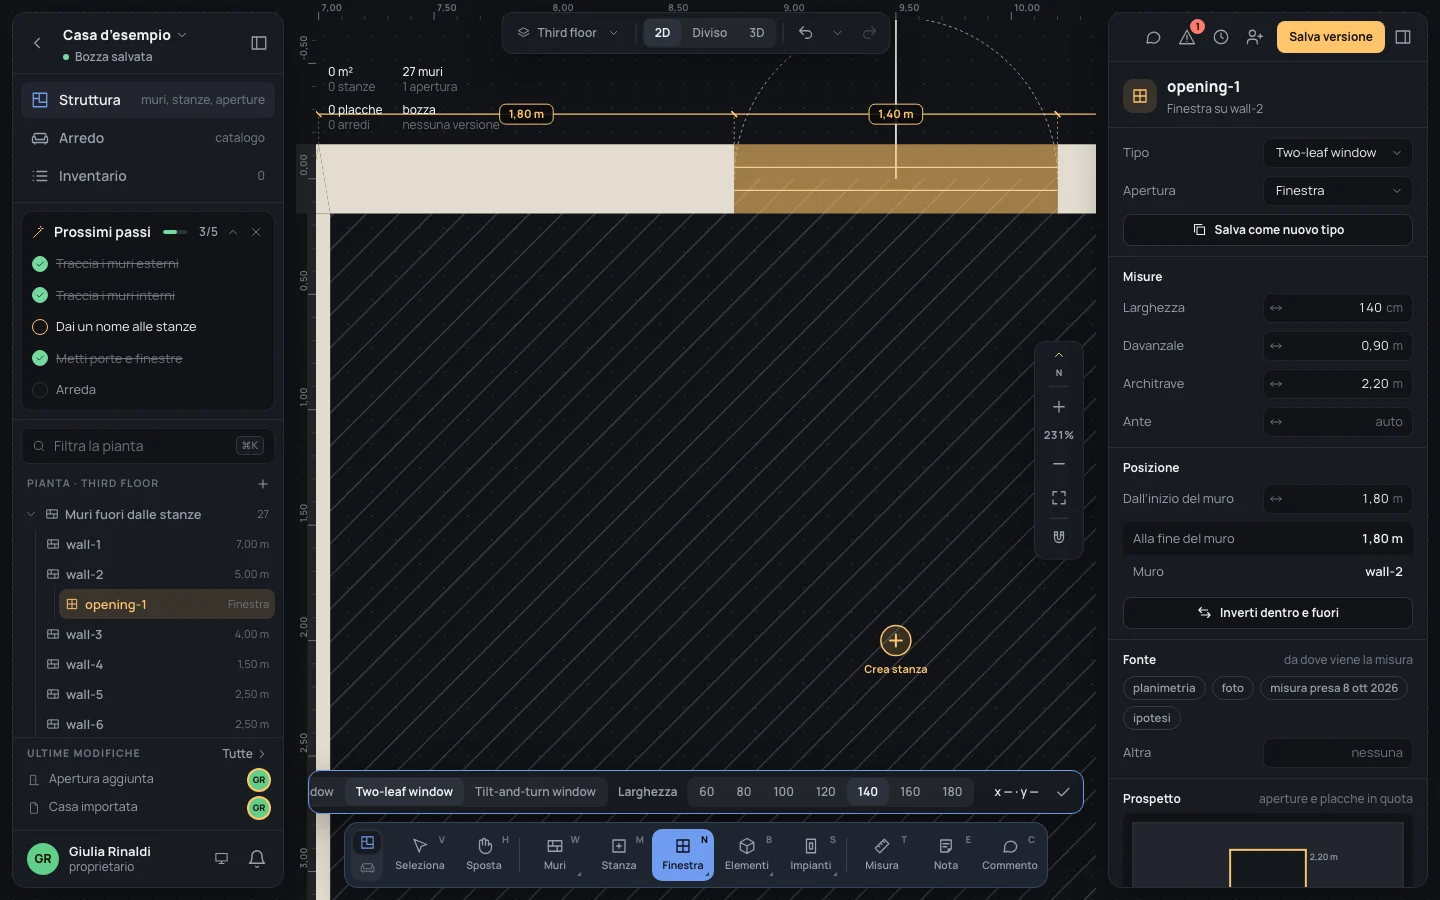Screen dimensions: 1440x900
Task: Open the Elementi tool
Action: point(747,855)
